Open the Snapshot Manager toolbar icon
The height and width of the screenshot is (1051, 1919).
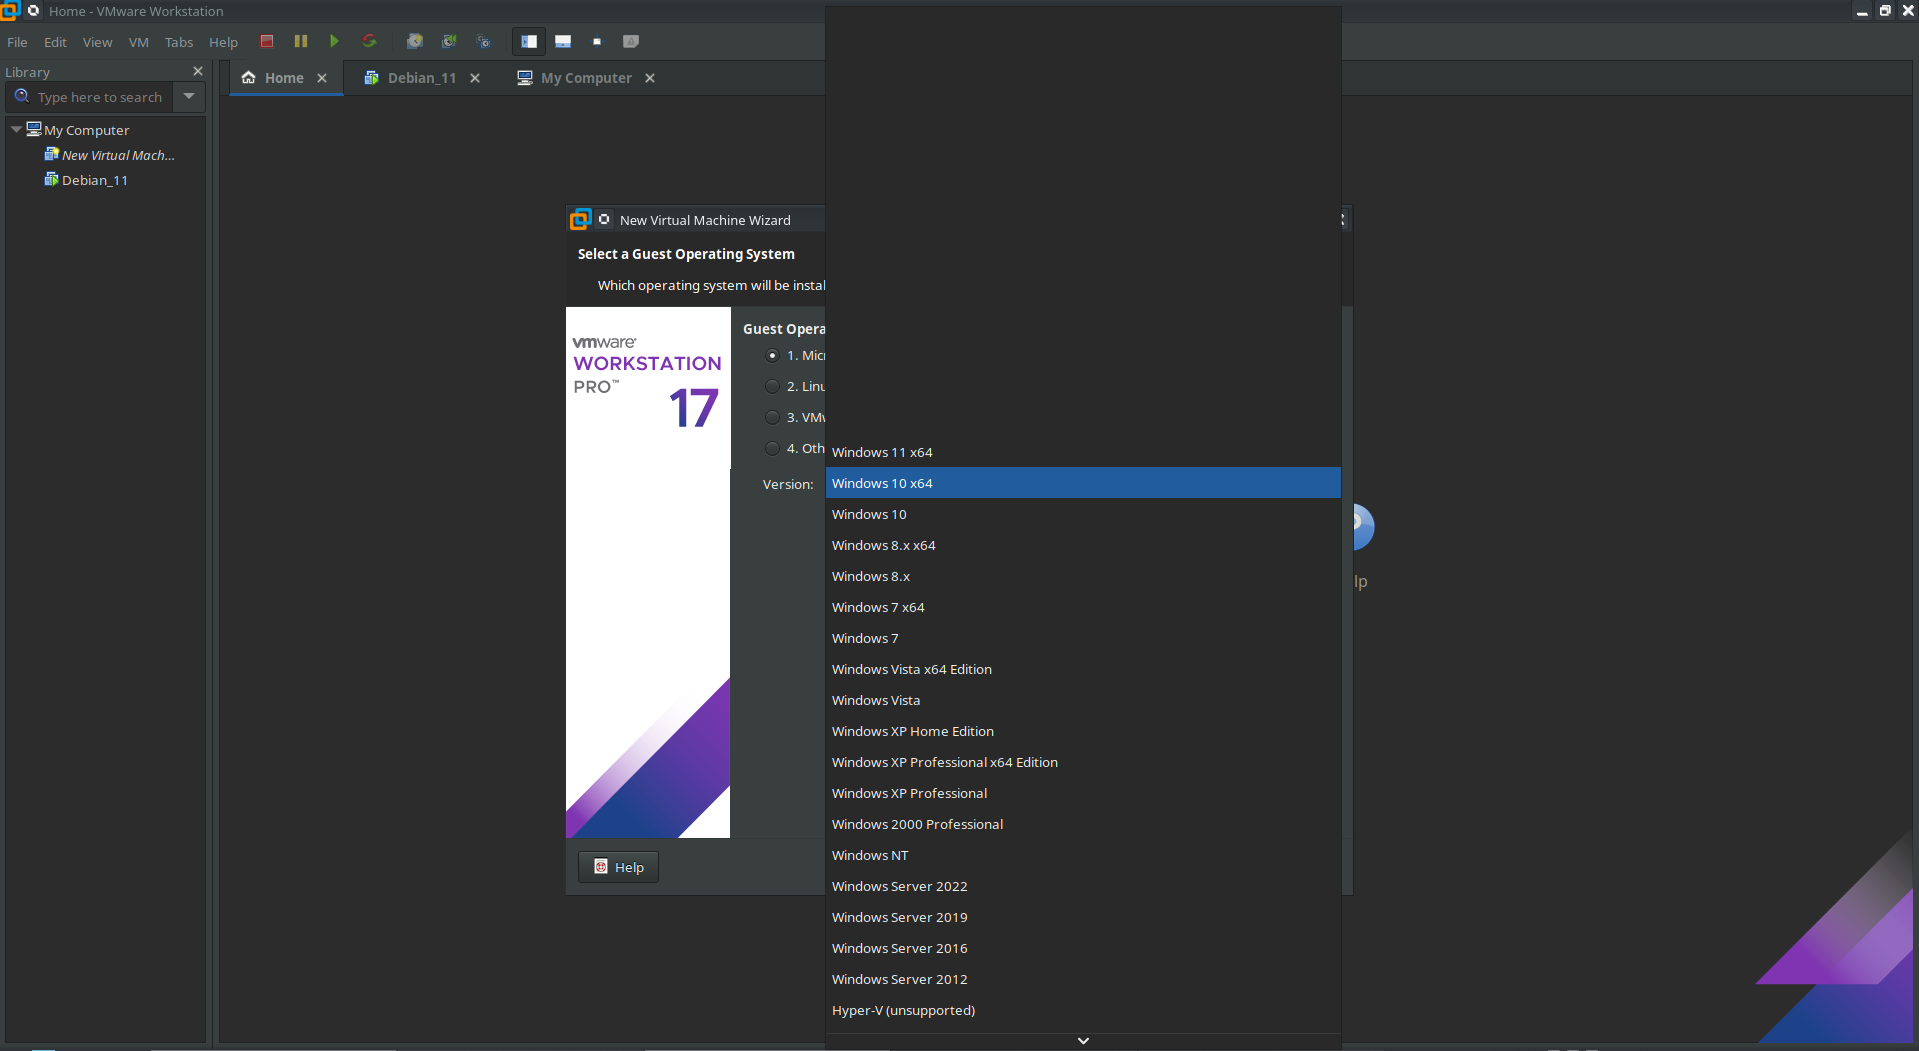(484, 41)
